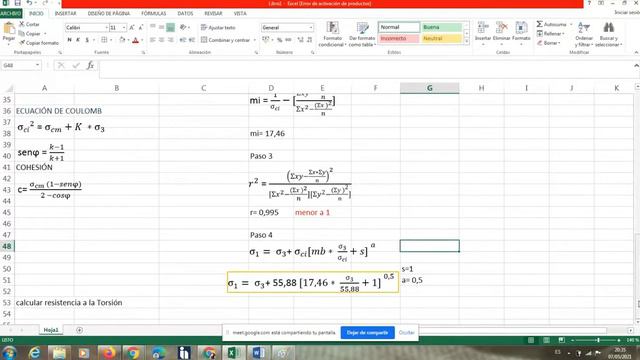
Task: Open the font size 11 dropdown
Action: [x=124, y=27]
